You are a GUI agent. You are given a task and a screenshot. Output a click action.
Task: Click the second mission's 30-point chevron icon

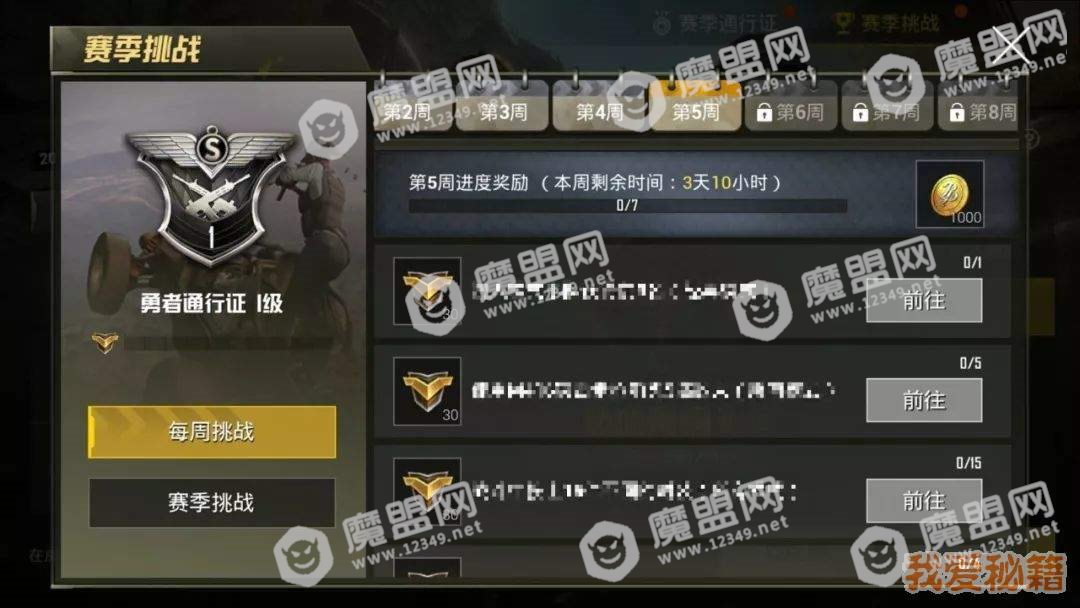click(427, 391)
